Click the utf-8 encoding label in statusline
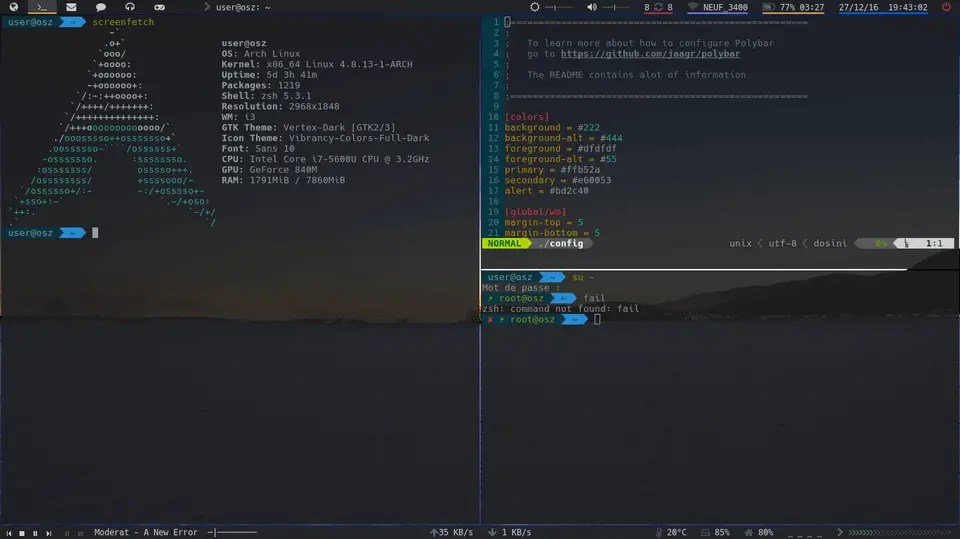The width and height of the screenshot is (960, 539). [782, 243]
